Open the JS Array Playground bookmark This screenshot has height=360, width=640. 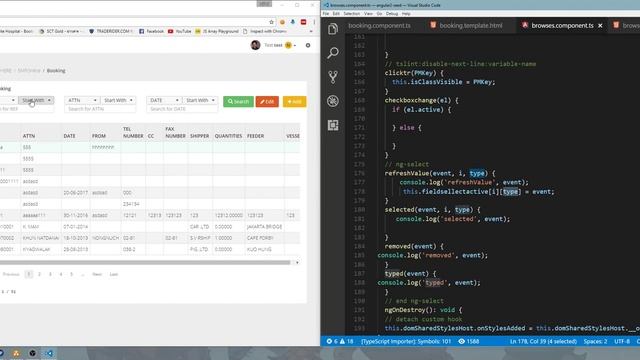pos(217,31)
